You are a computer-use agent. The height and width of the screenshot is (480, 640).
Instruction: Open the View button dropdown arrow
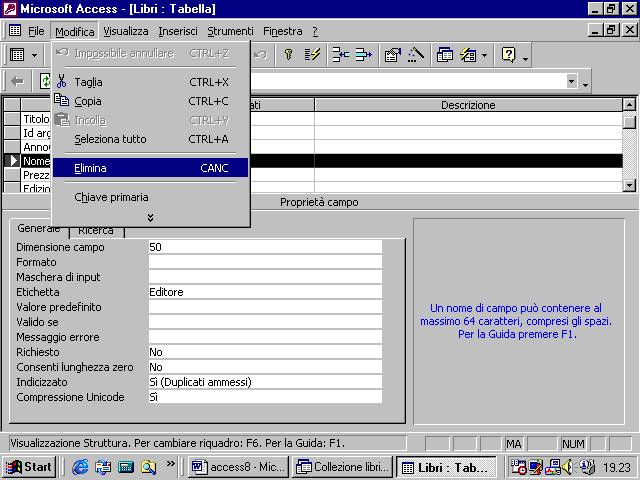tap(34, 55)
